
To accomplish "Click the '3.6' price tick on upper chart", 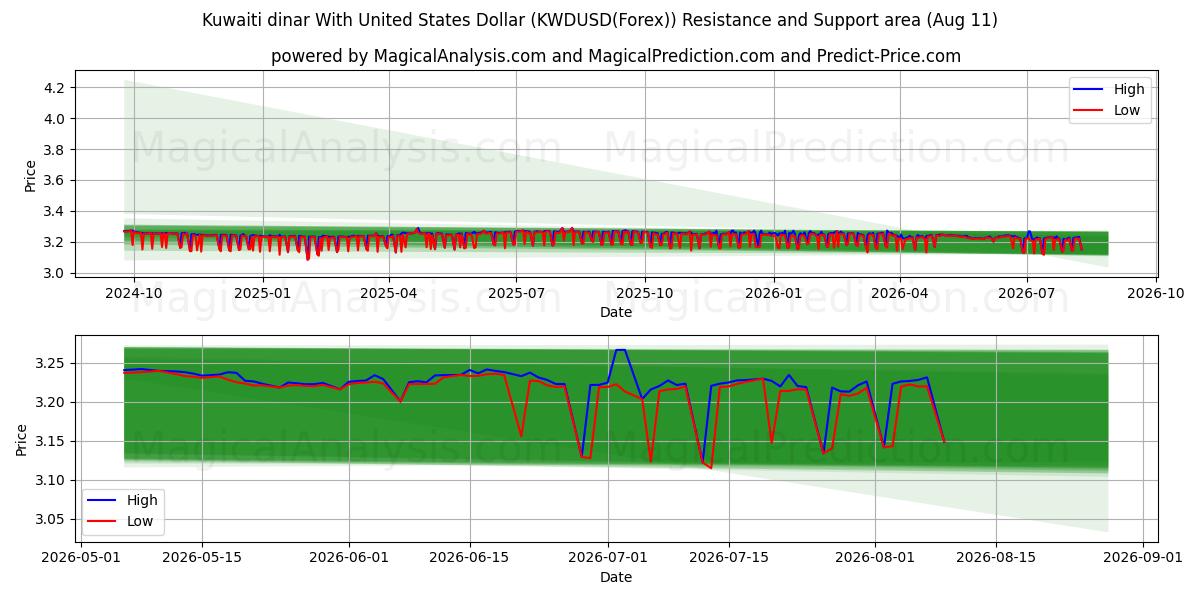I will click(56, 181).
